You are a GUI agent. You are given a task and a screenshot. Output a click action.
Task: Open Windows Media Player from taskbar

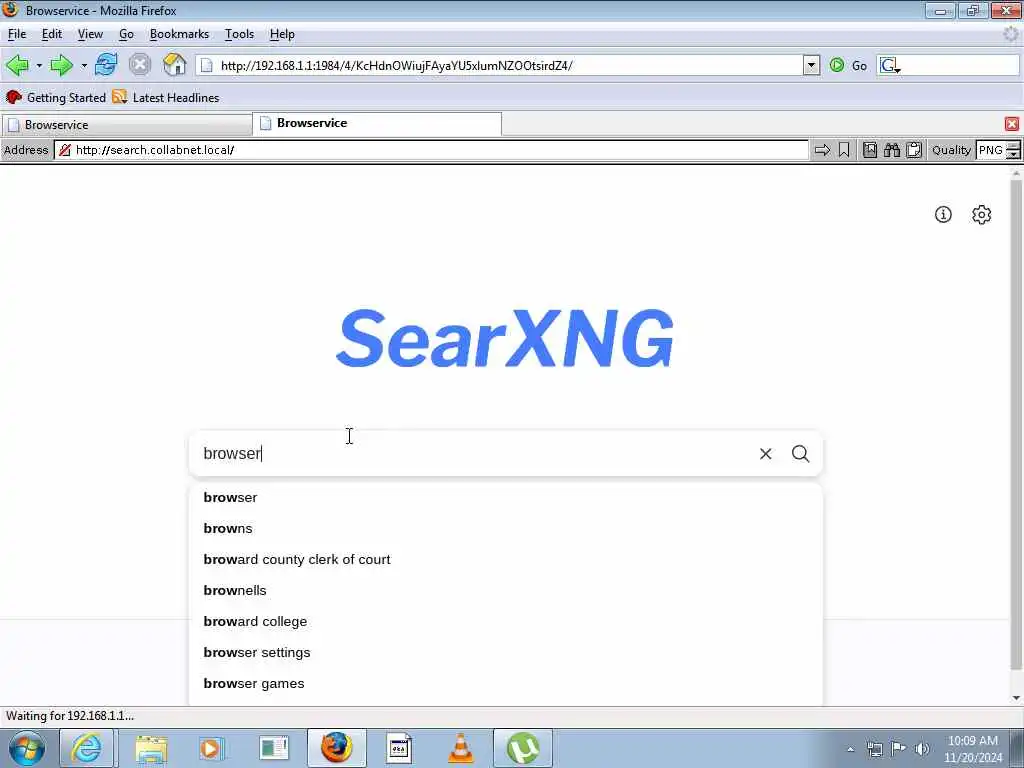click(x=211, y=748)
